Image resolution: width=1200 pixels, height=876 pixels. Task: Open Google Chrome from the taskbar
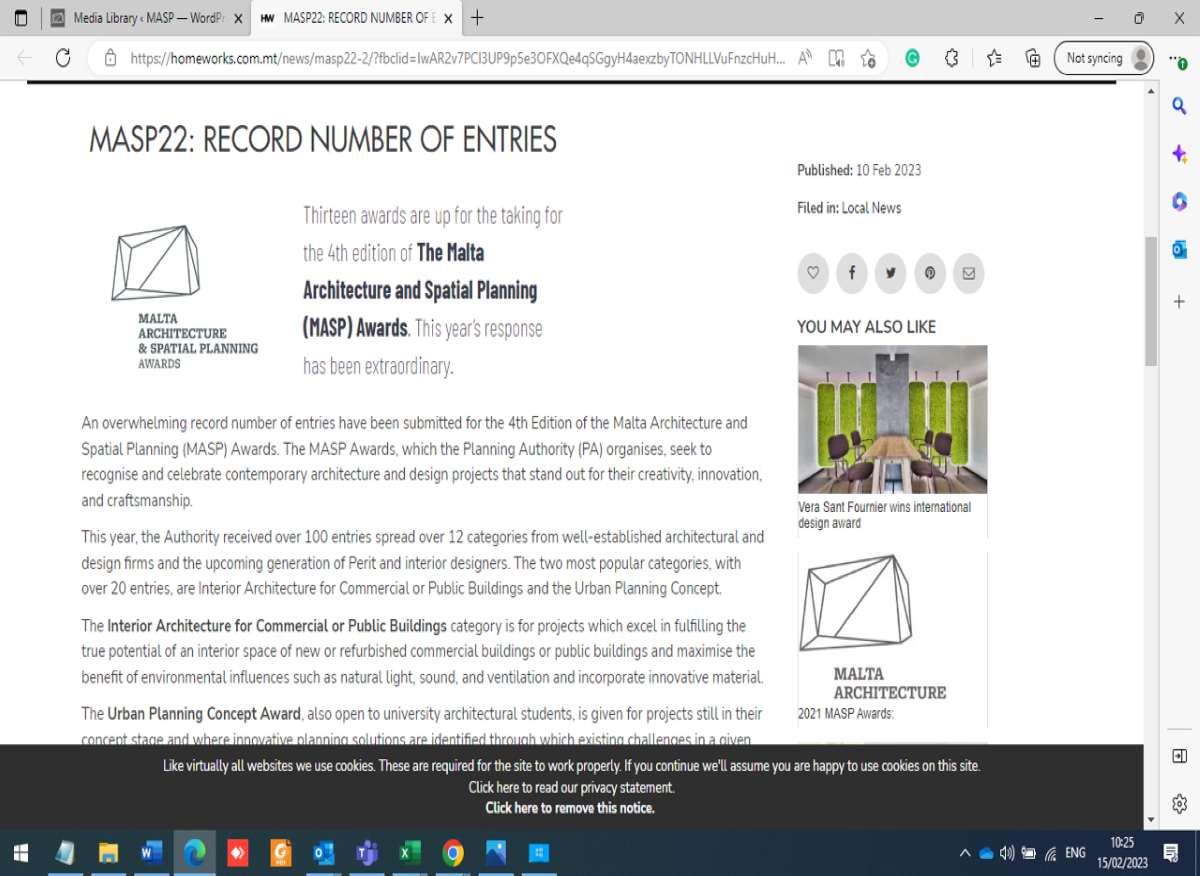(452, 853)
